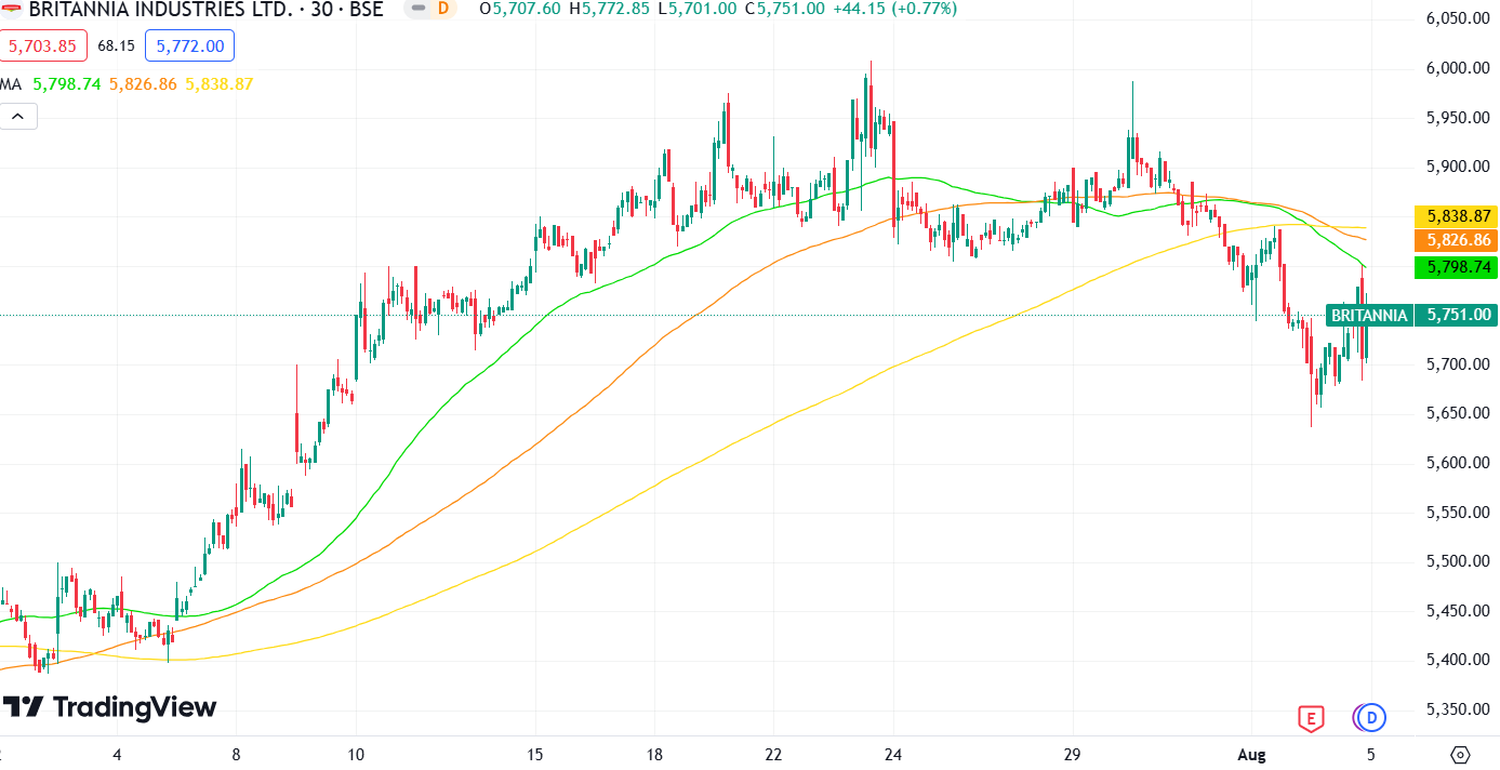This screenshot has width=1500, height=770.
Task: Click date 22 on time axis
Action: coord(773,754)
